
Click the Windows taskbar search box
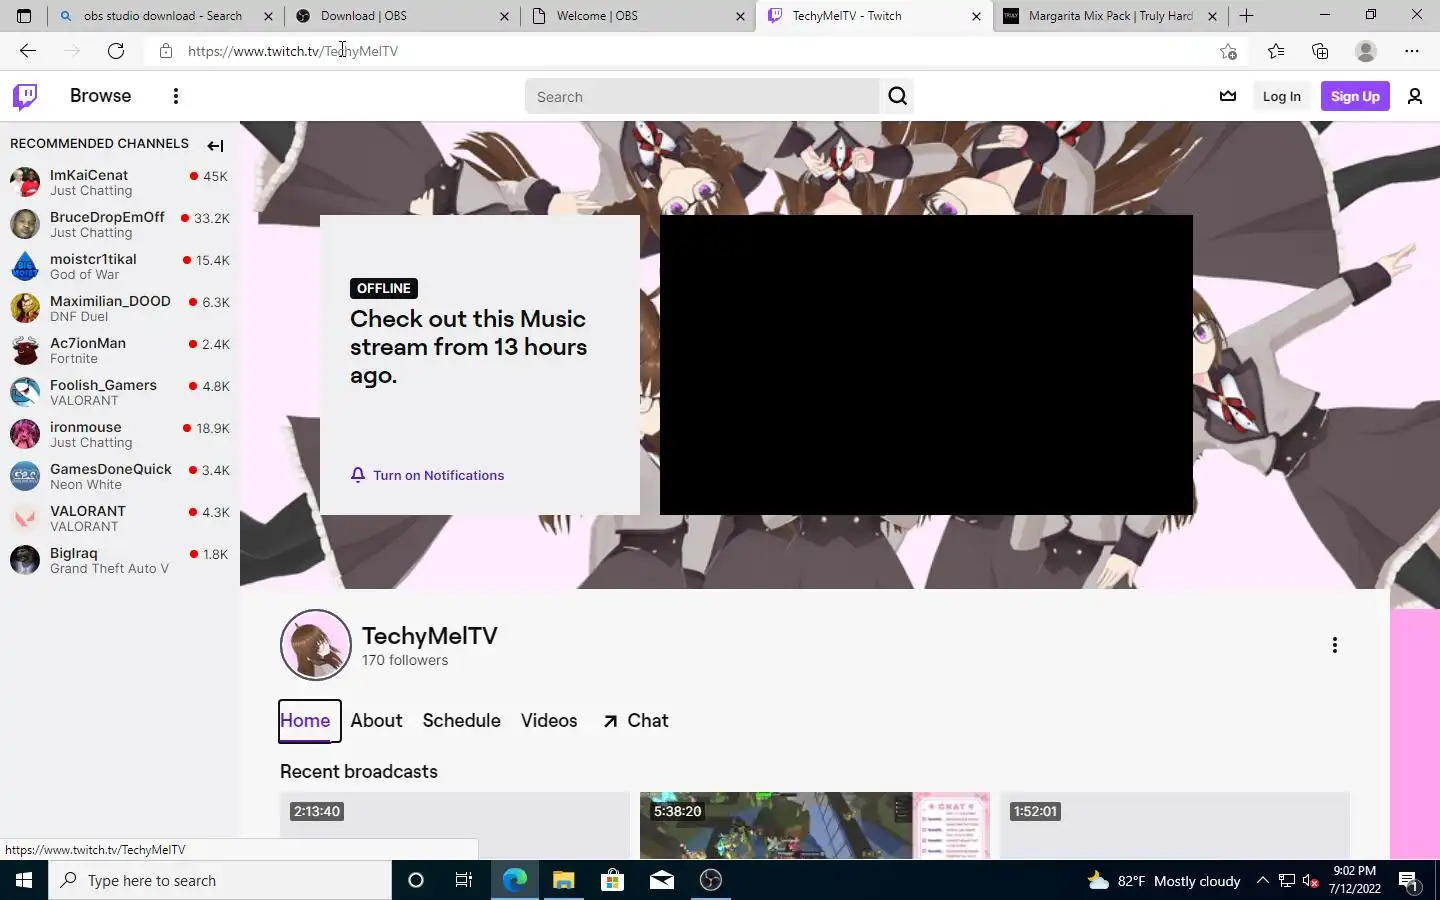click(x=220, y=880)
